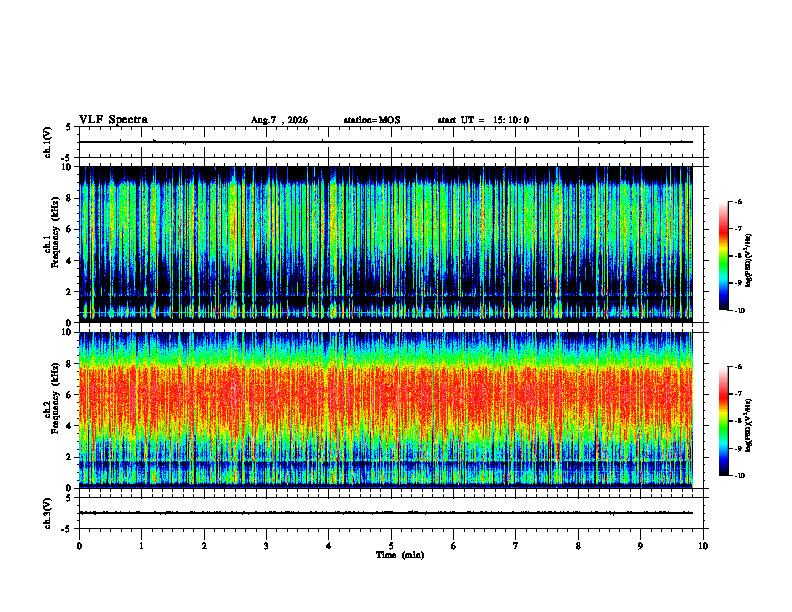
Task: Click the 'ch.1(V)' waveform axis label
Action: click(47, 142)
